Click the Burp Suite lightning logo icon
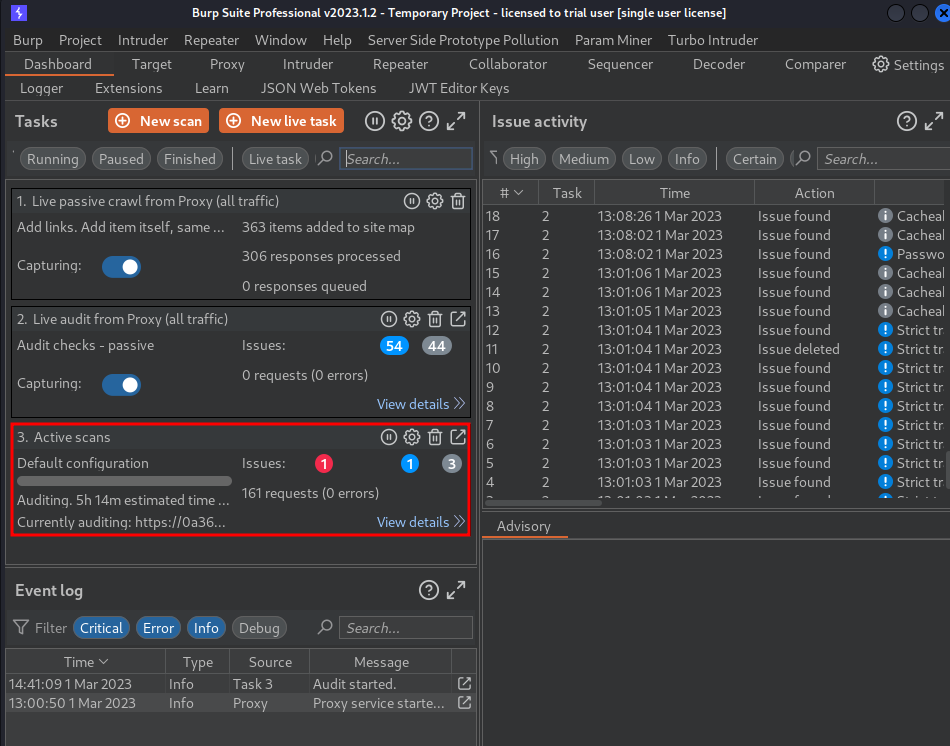The width and height of the screenshot is (950, 746). click(19, 13)
